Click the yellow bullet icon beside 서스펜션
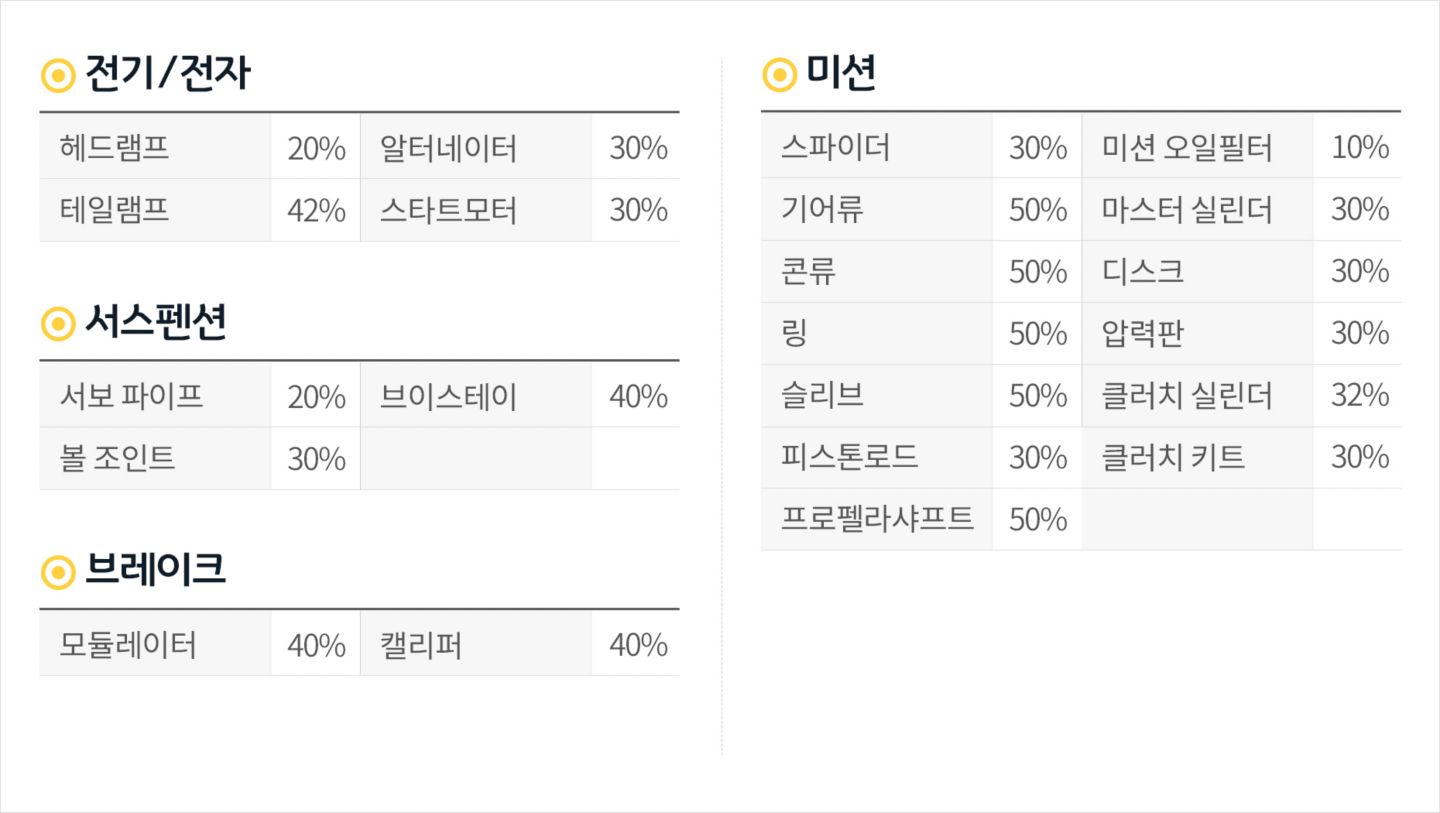Screen dimensions: 1440x813 coord(58,324)
